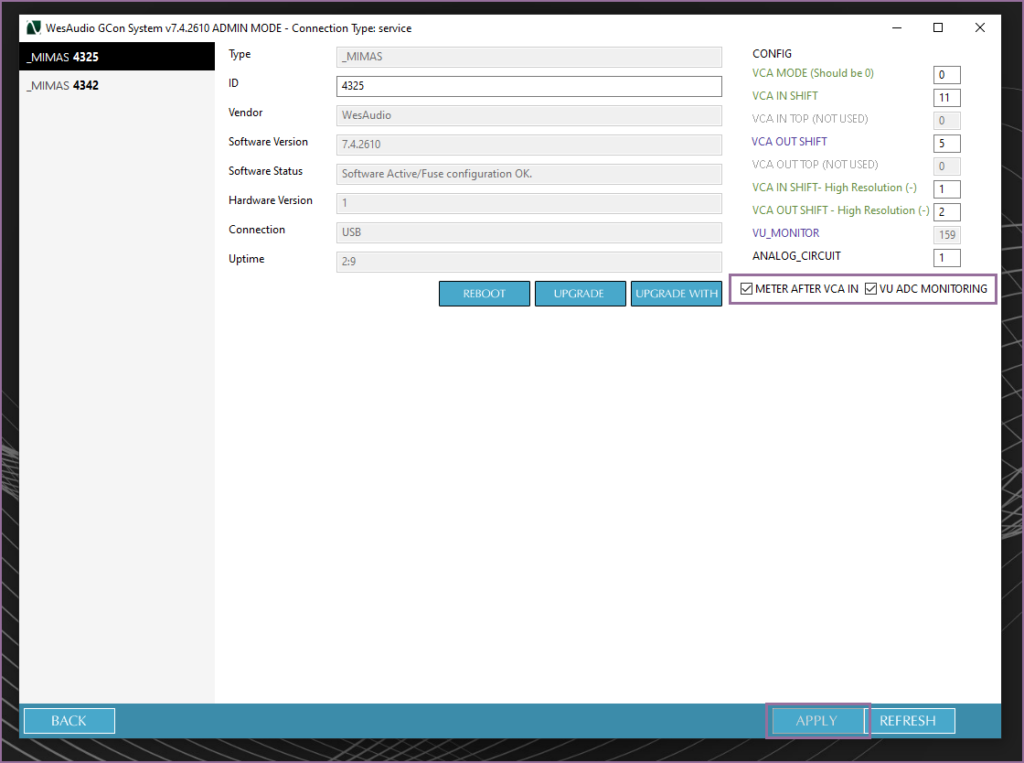Click the WesAudio app icon in title bar
The height and width of the screenshot is (763, 1024).
point(33,28)
